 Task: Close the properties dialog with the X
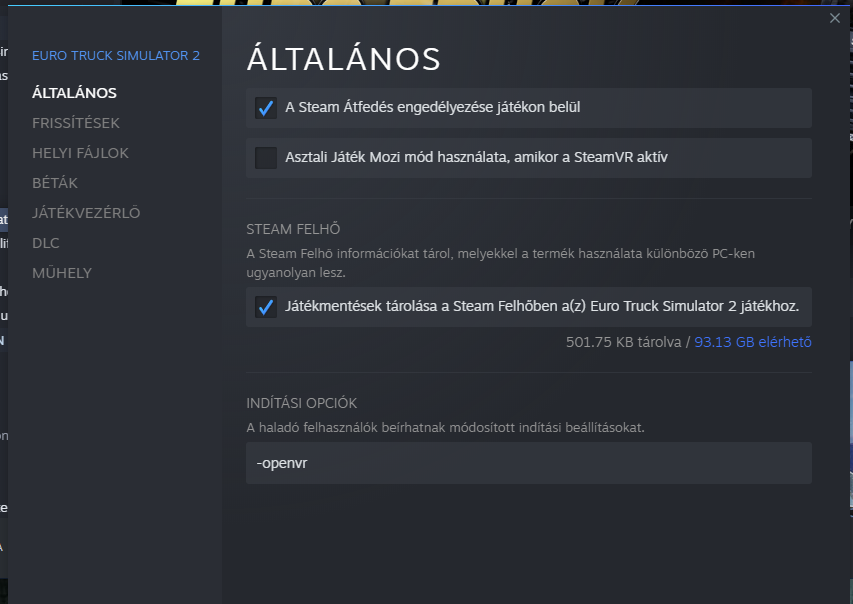[x=835, y=18]
